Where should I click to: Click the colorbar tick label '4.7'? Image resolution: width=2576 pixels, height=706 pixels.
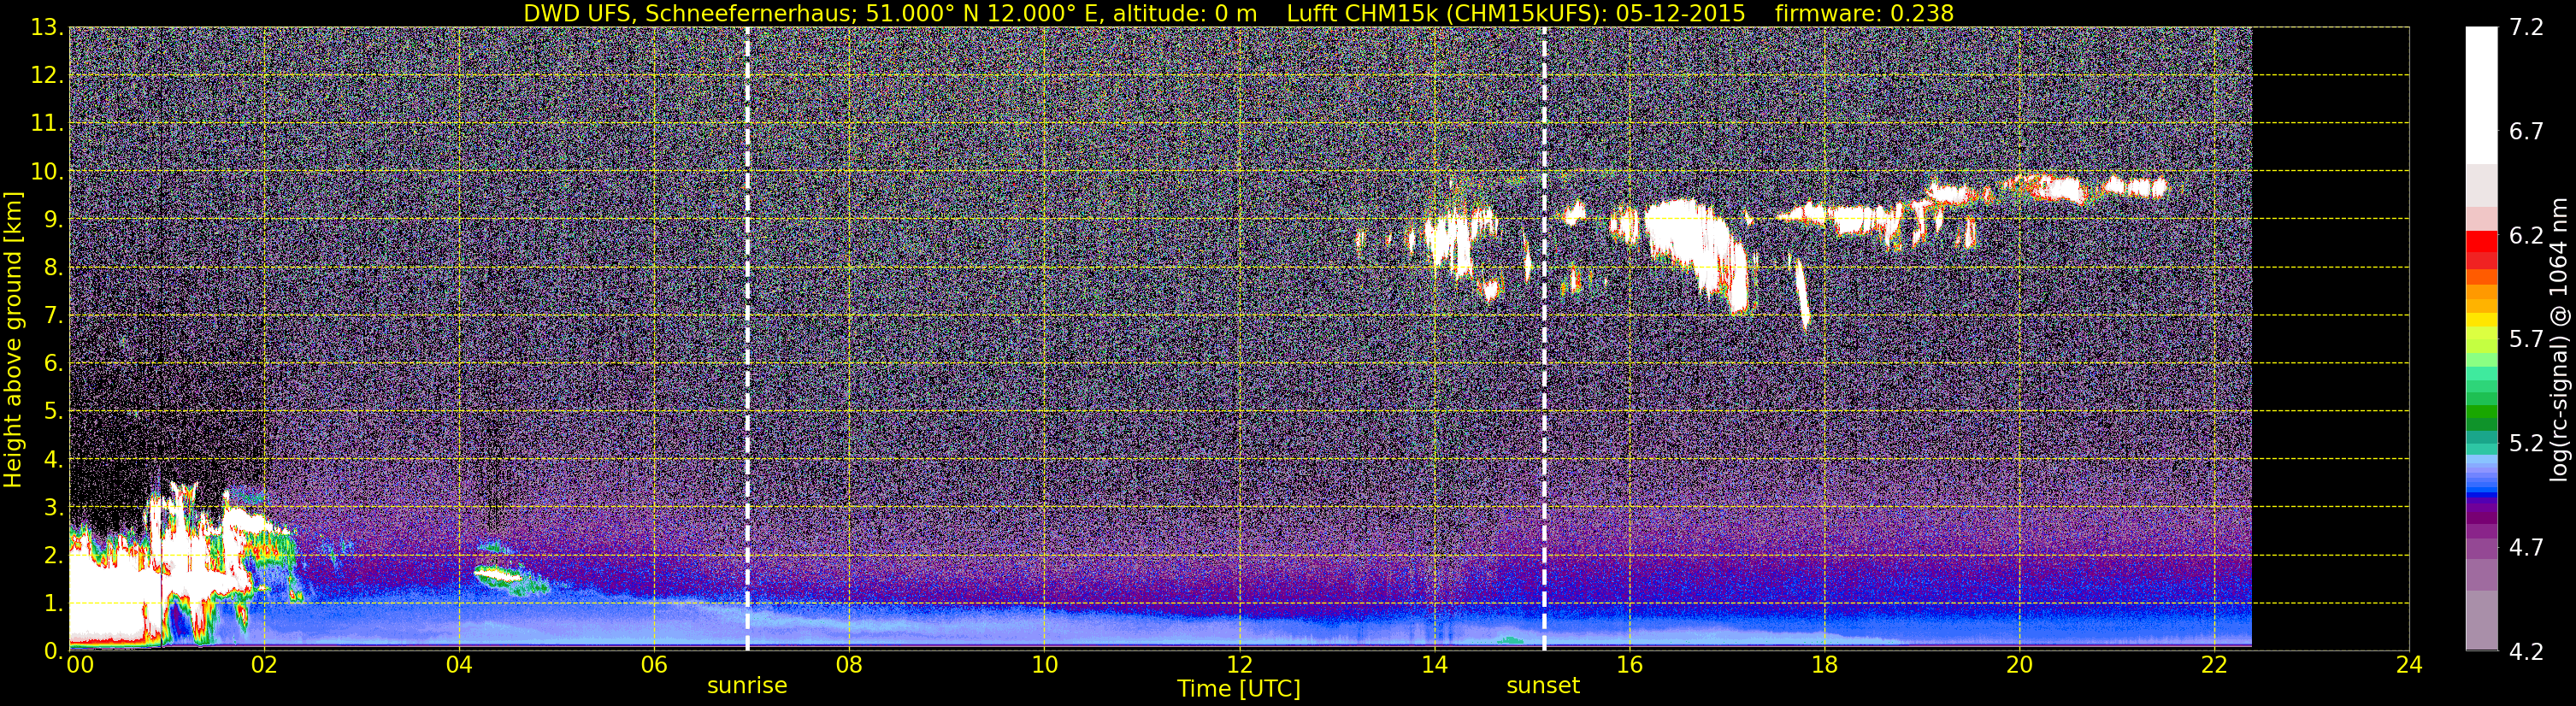[2526, 548]
